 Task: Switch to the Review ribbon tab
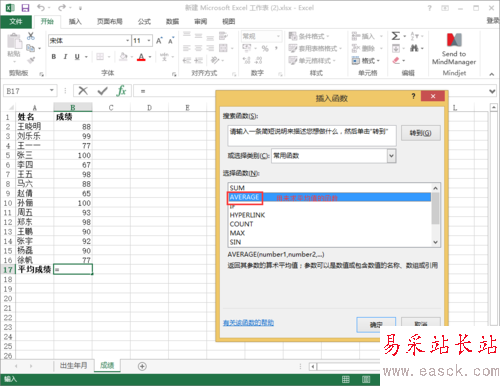(x=200, y=22)
